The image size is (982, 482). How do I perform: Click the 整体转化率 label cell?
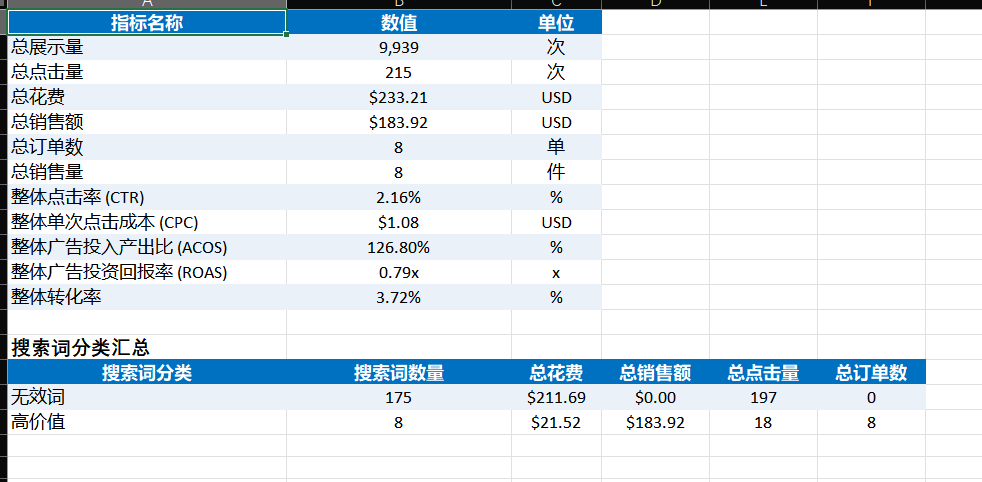point(147,298)
